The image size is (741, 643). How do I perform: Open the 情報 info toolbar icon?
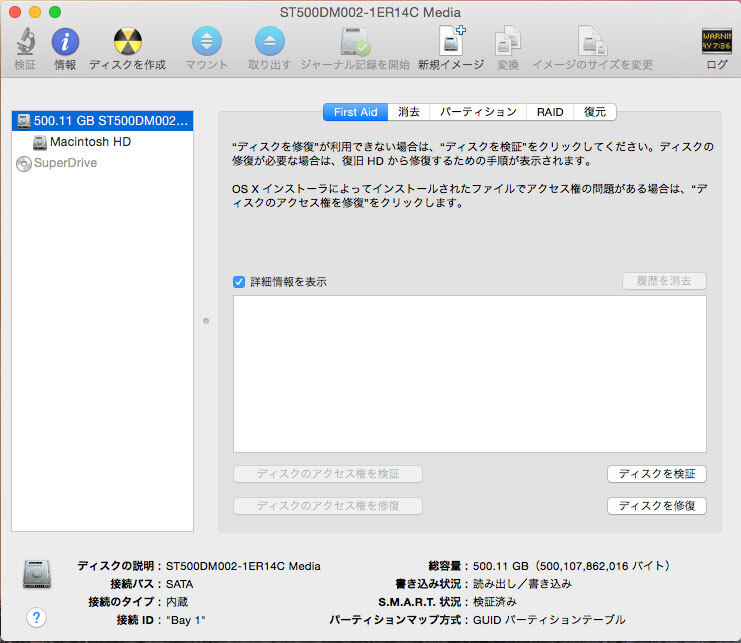point(65,42)
